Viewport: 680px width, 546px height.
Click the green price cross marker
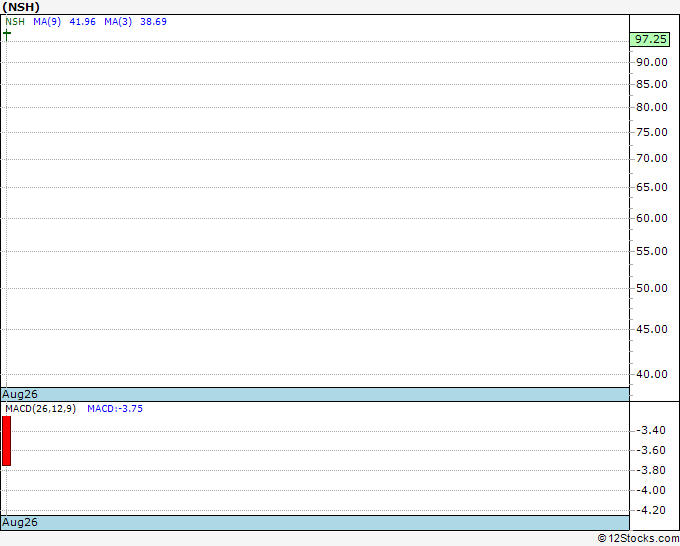pos(7,34)
